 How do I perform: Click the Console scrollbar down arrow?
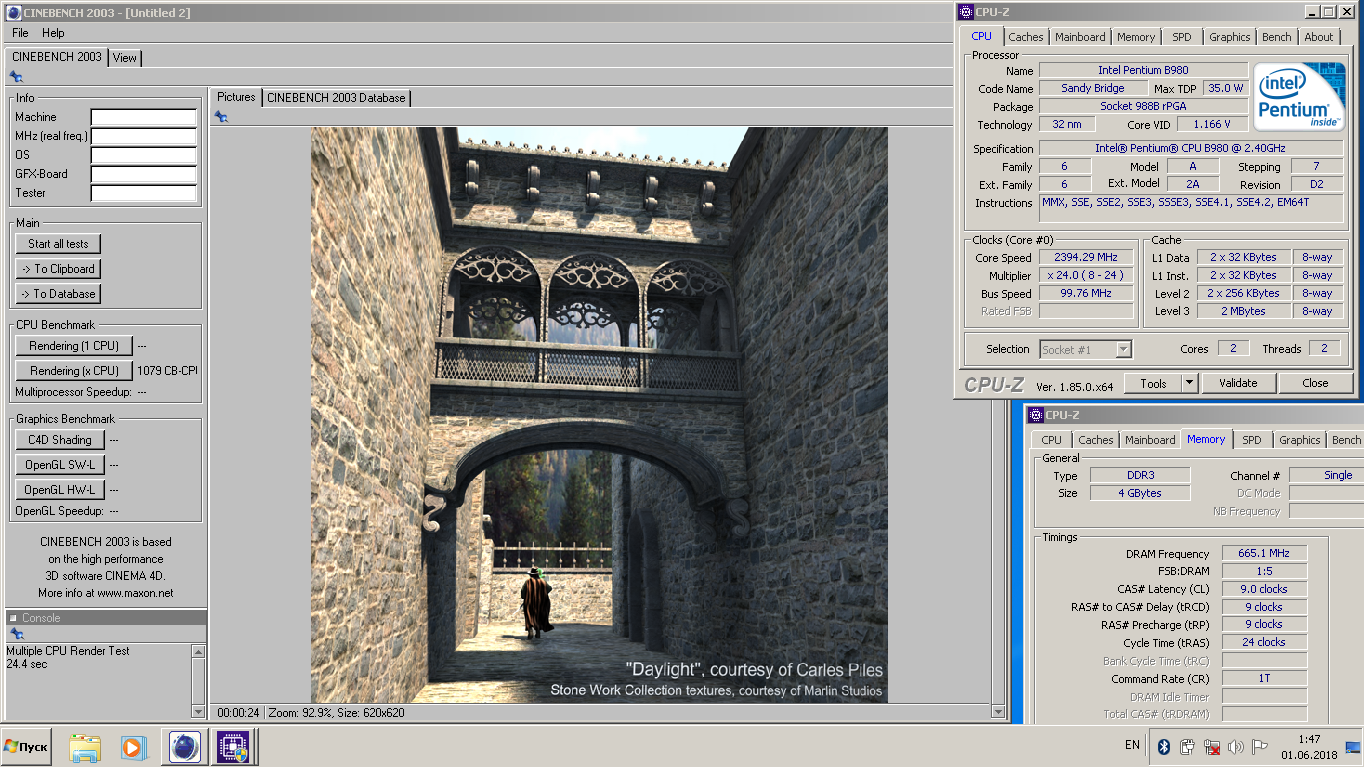[198, 711]
